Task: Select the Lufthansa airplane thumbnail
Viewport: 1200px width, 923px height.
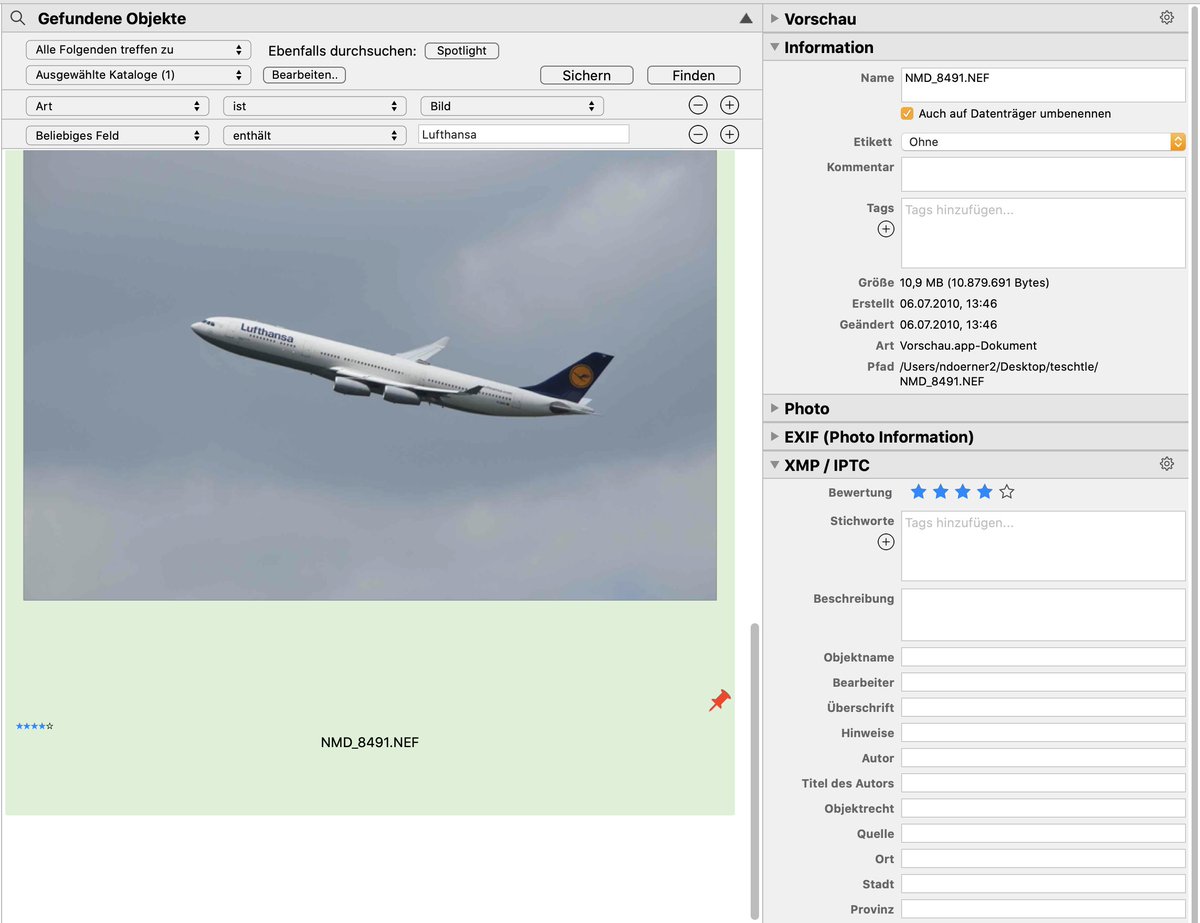Action: pyautogui.click(x=370, y=375)
